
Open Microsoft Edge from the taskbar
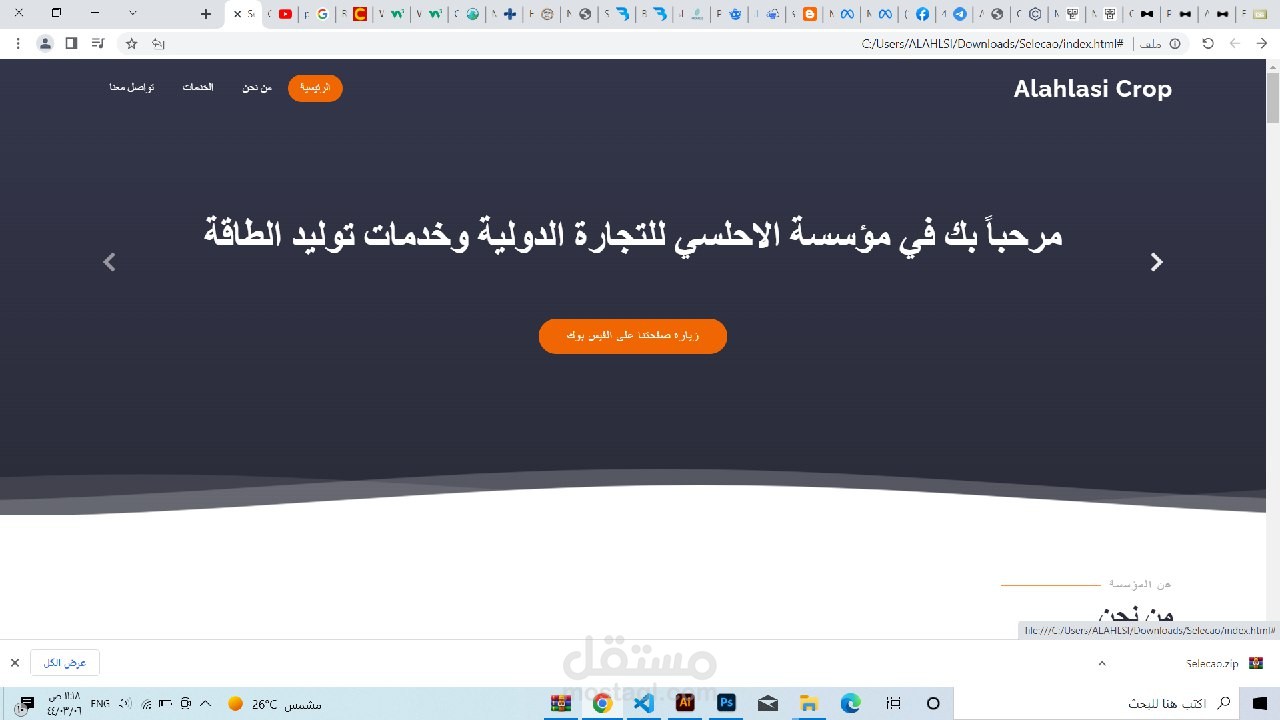coord(851,703)
